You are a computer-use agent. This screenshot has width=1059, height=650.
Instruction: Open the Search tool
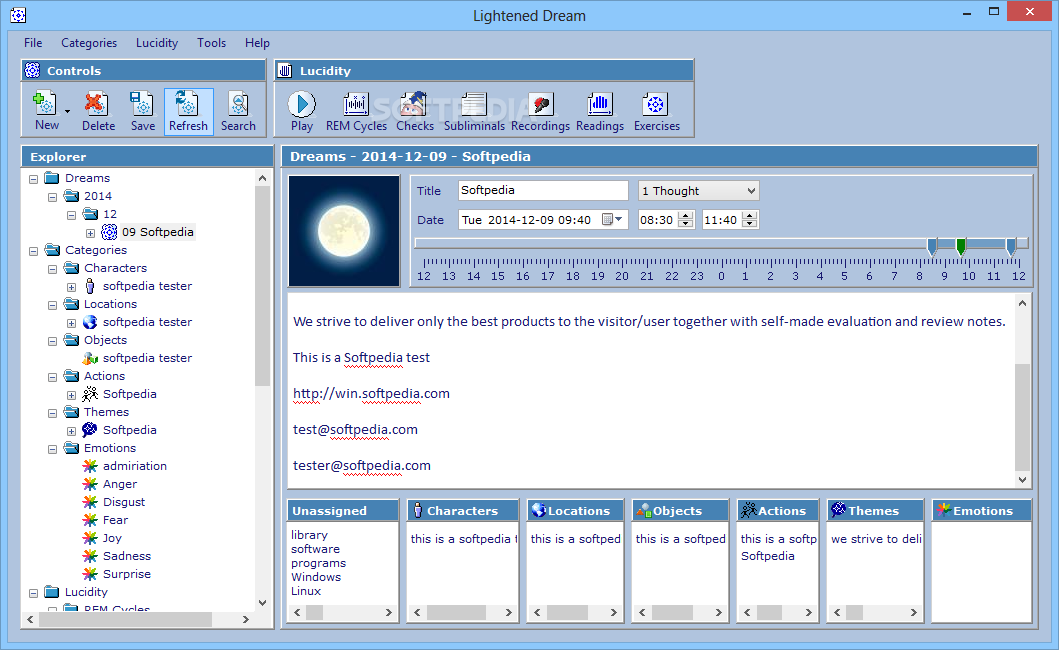pos(238,112)
